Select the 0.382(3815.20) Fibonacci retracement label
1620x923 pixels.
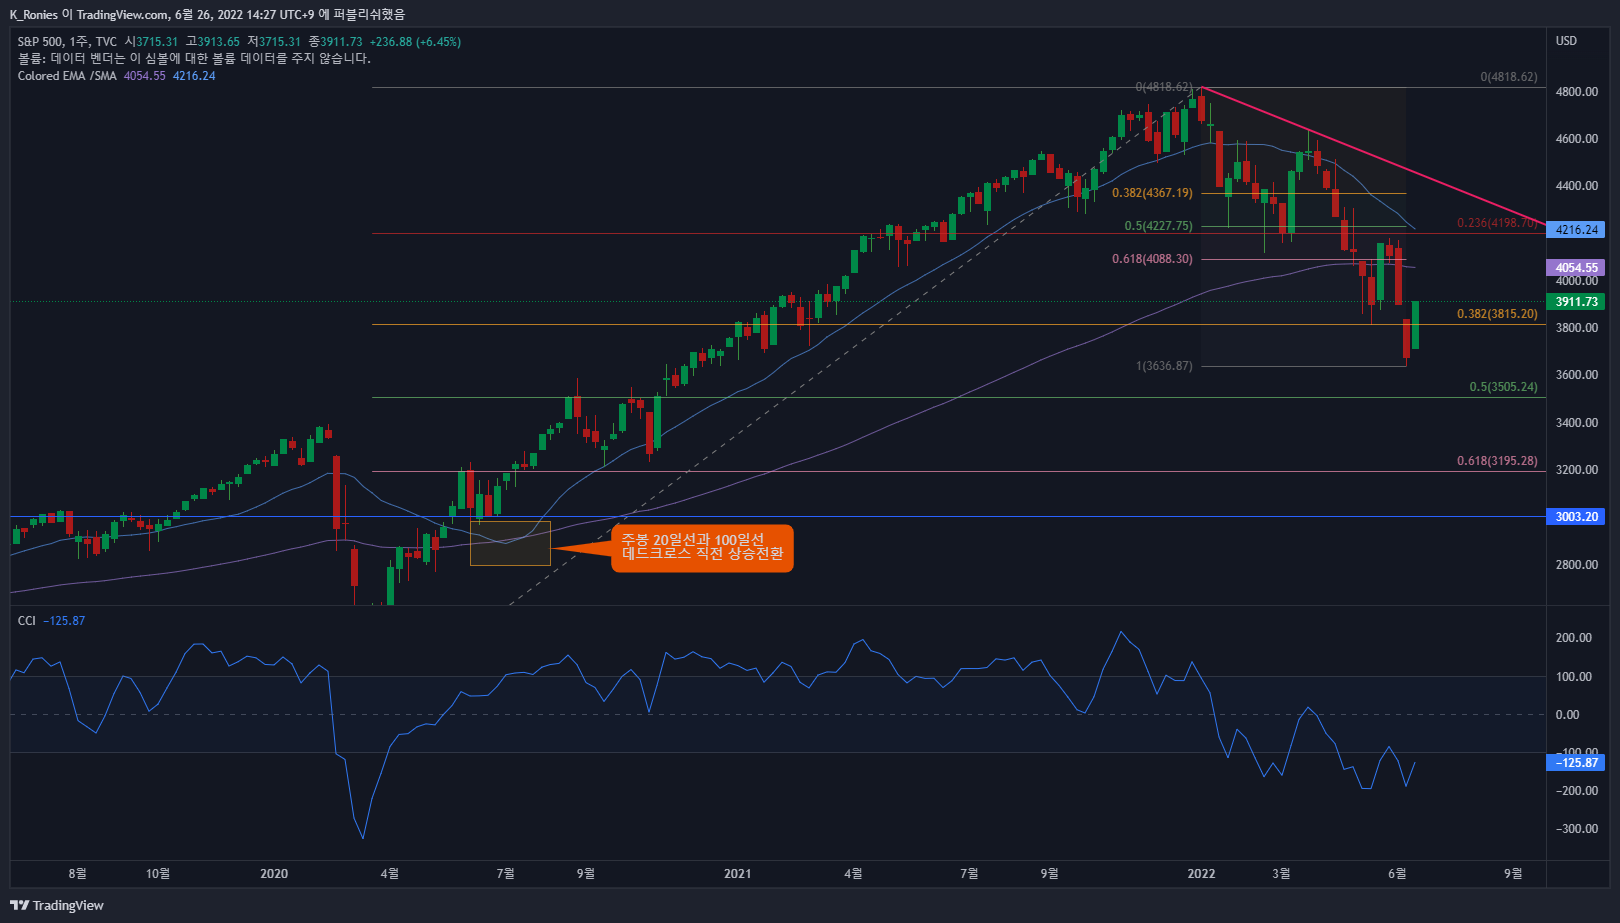tap(1497, 314)
